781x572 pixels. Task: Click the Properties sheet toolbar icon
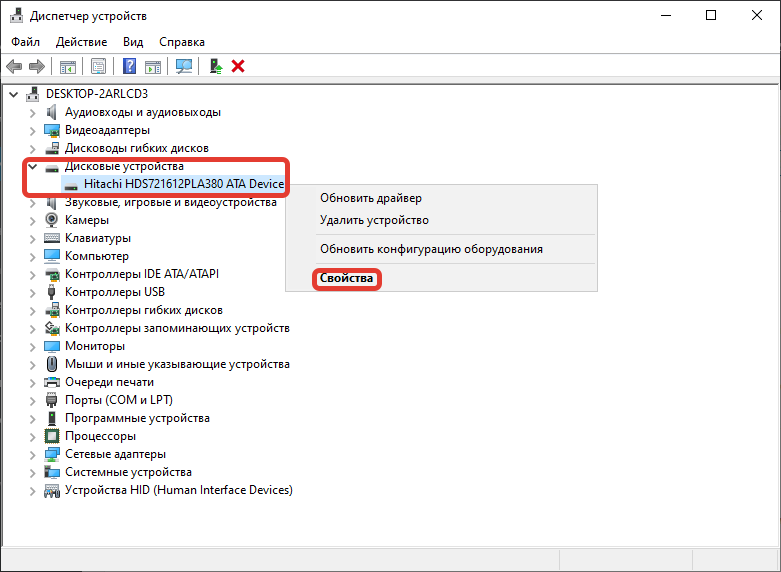98,66
